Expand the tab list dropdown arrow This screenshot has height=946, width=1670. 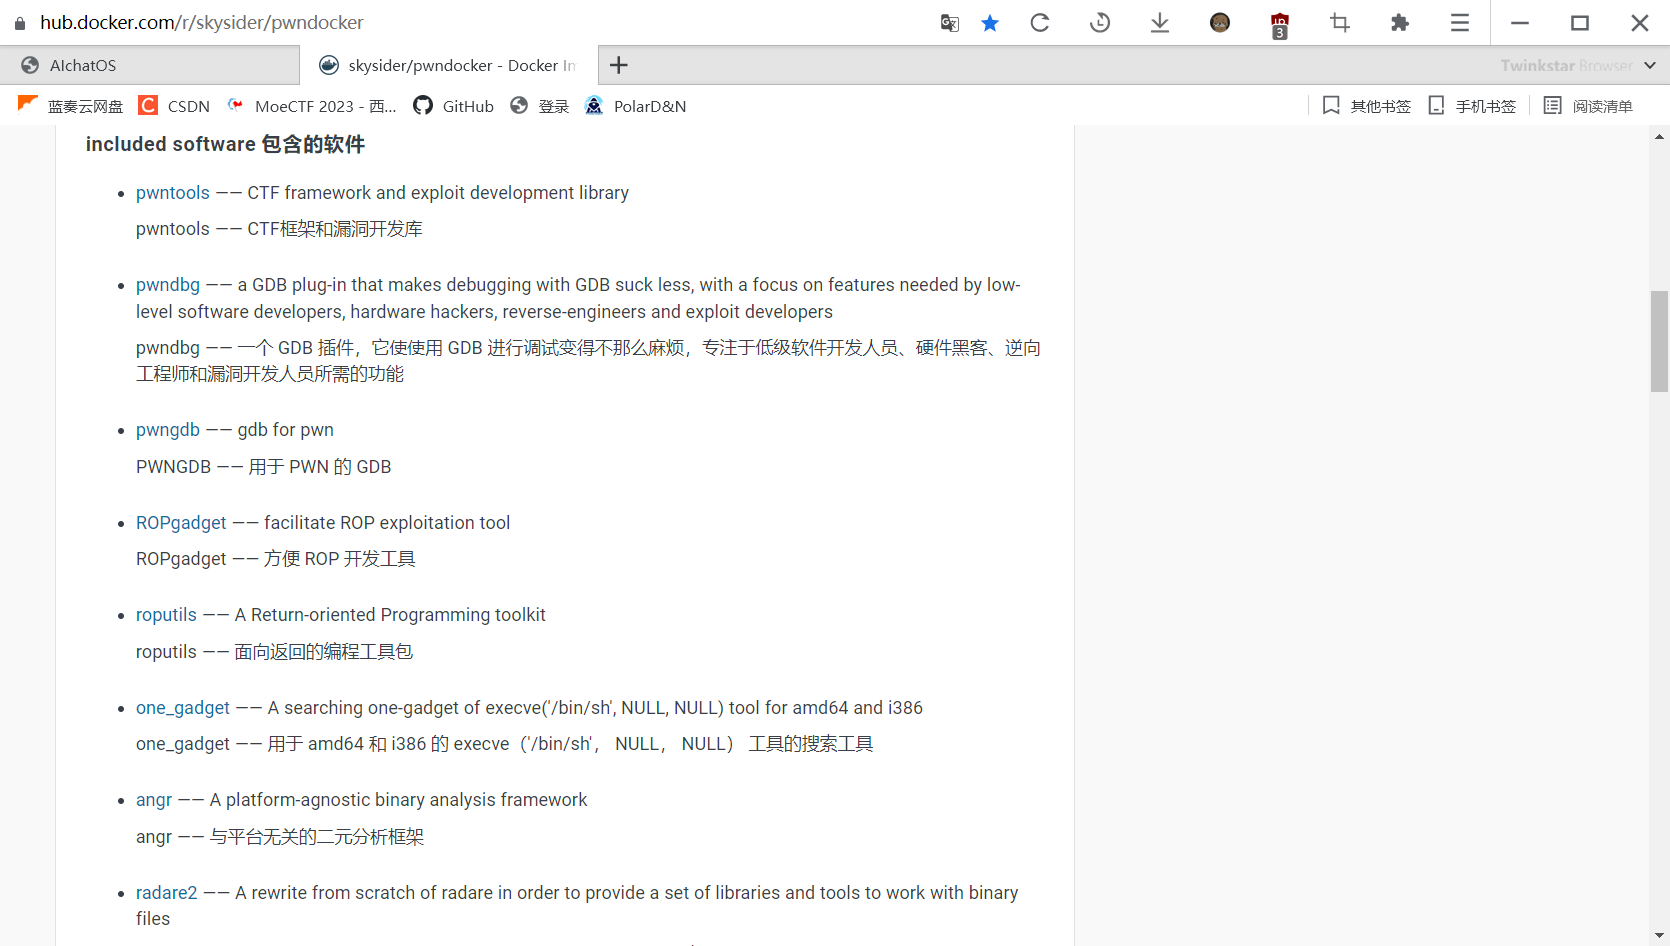pos(1650,65)
